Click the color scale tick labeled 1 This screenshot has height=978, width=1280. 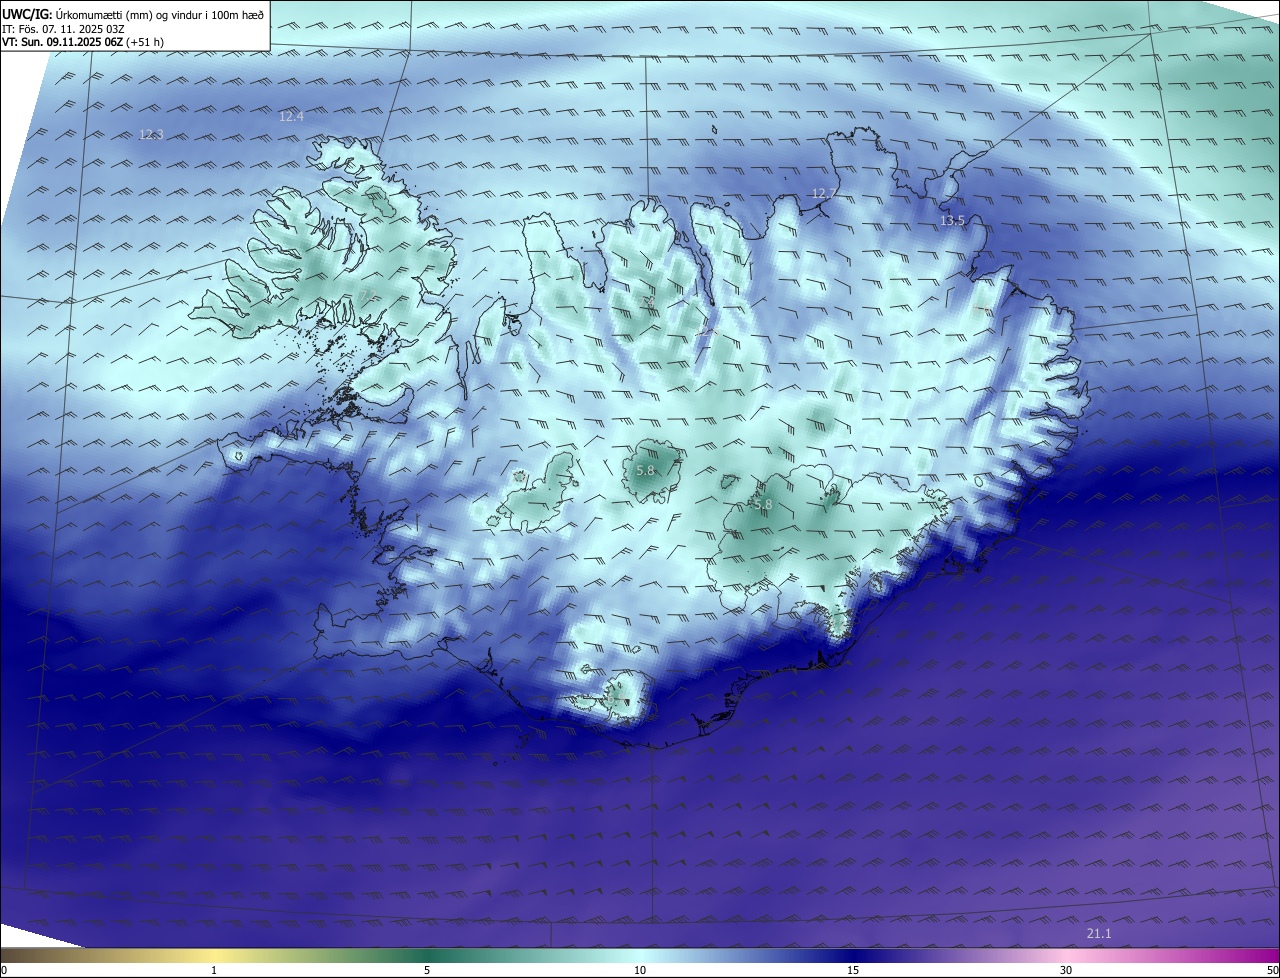click(214, 970)
